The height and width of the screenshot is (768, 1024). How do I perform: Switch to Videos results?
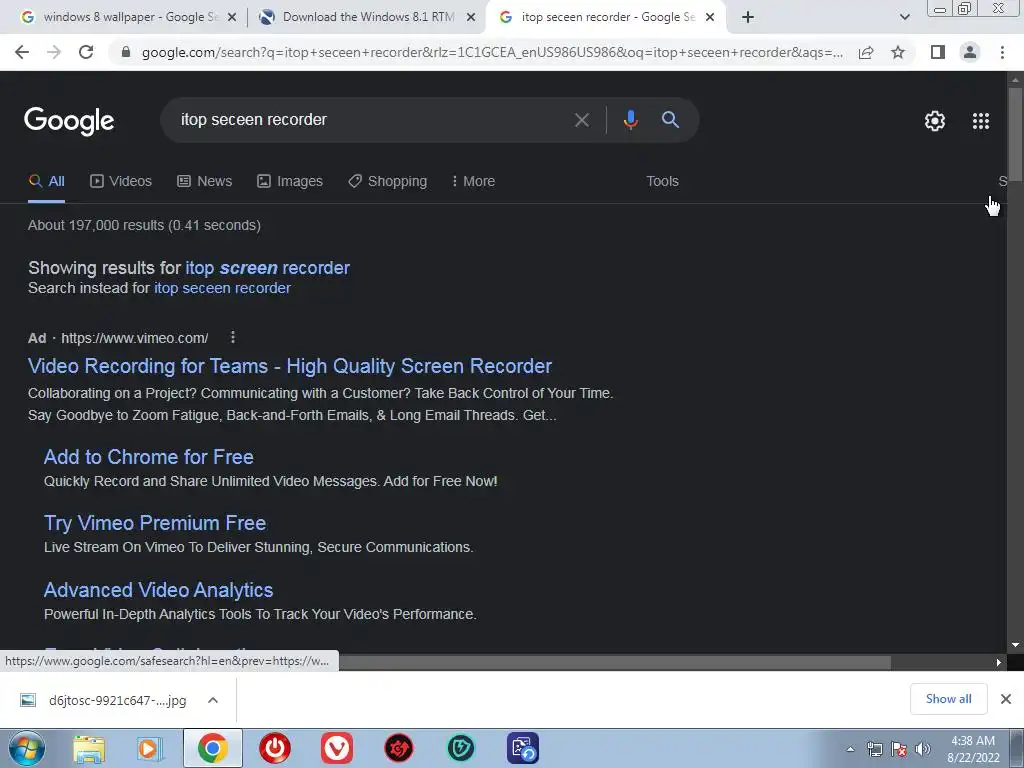[121, 182]
